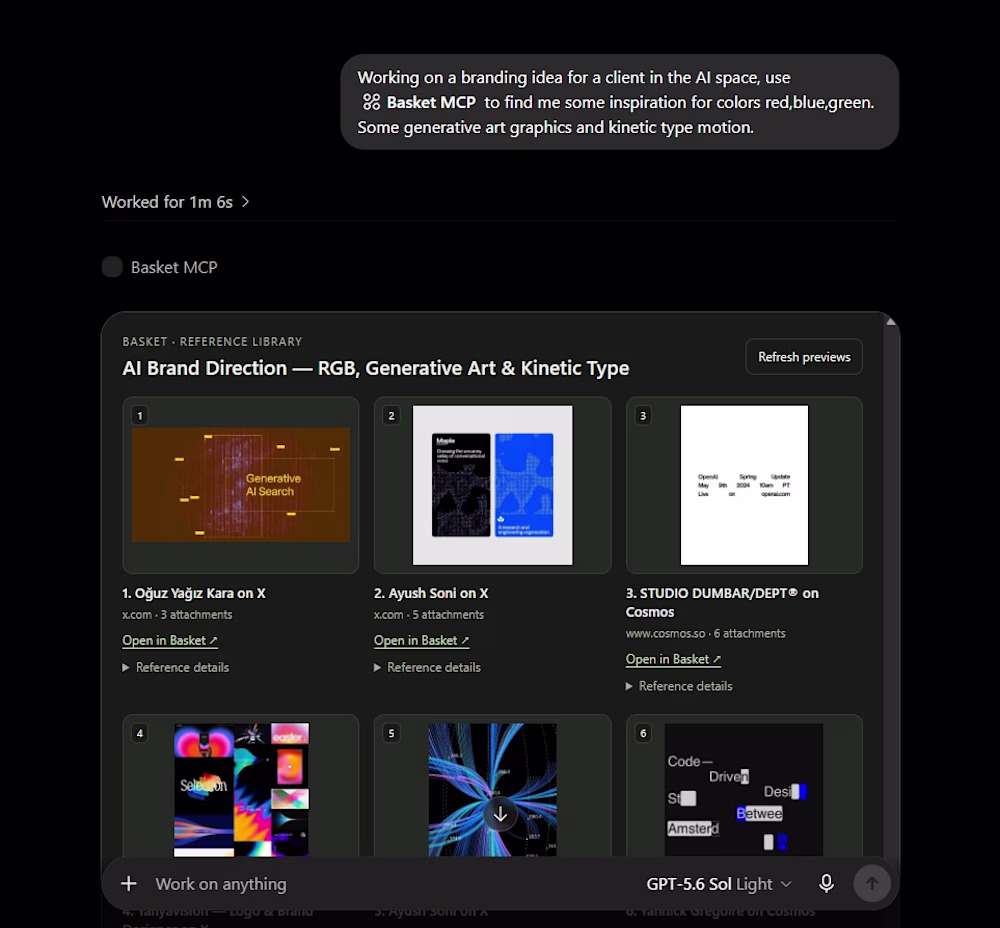The width and height of the screenshot is (1000, 928).
Task: Click the Basket MCP icon in user message
Action: pyautogui.click(x=371, y=102)
